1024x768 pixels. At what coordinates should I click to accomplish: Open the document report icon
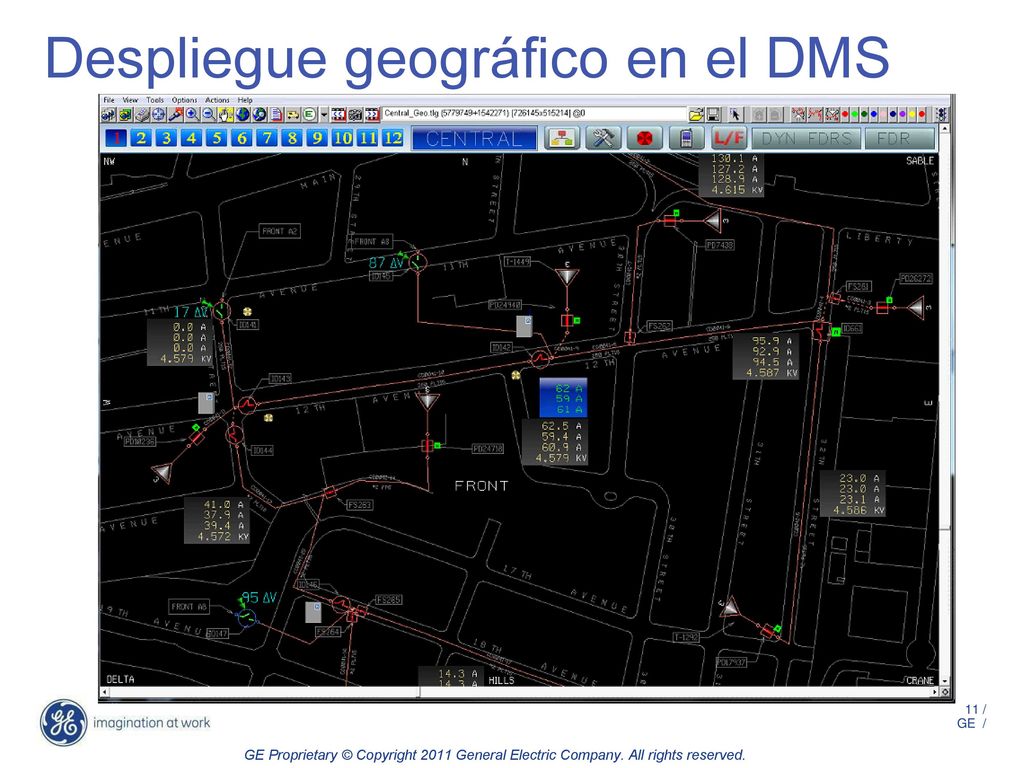(x=276, y=115)
